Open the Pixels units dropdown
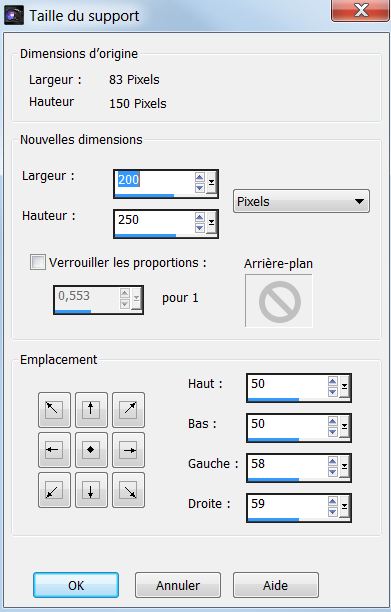The width and height of the screenshot is (391, 612). [301, 201]
